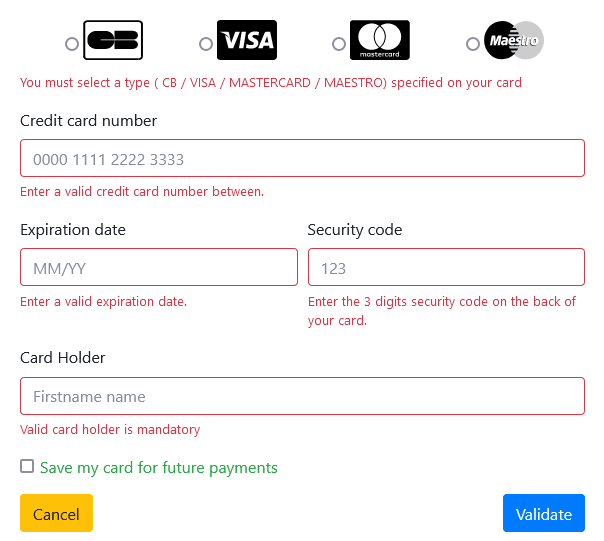Click the 'Credit card number' label

(89, 121)
